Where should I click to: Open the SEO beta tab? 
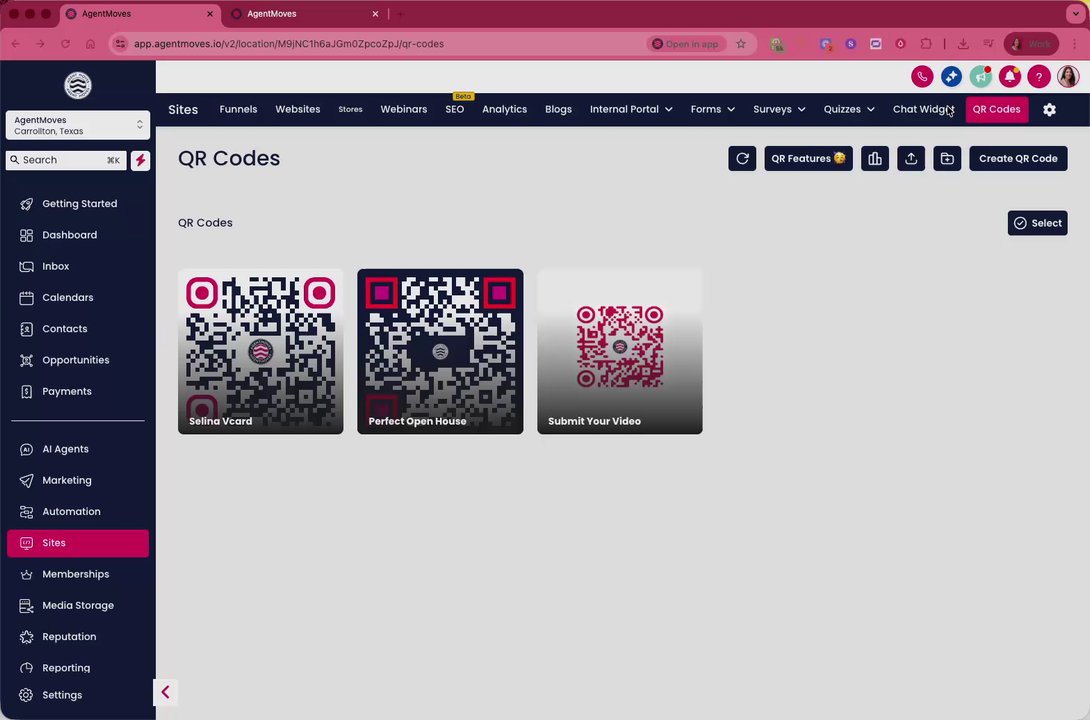point(455,109)
